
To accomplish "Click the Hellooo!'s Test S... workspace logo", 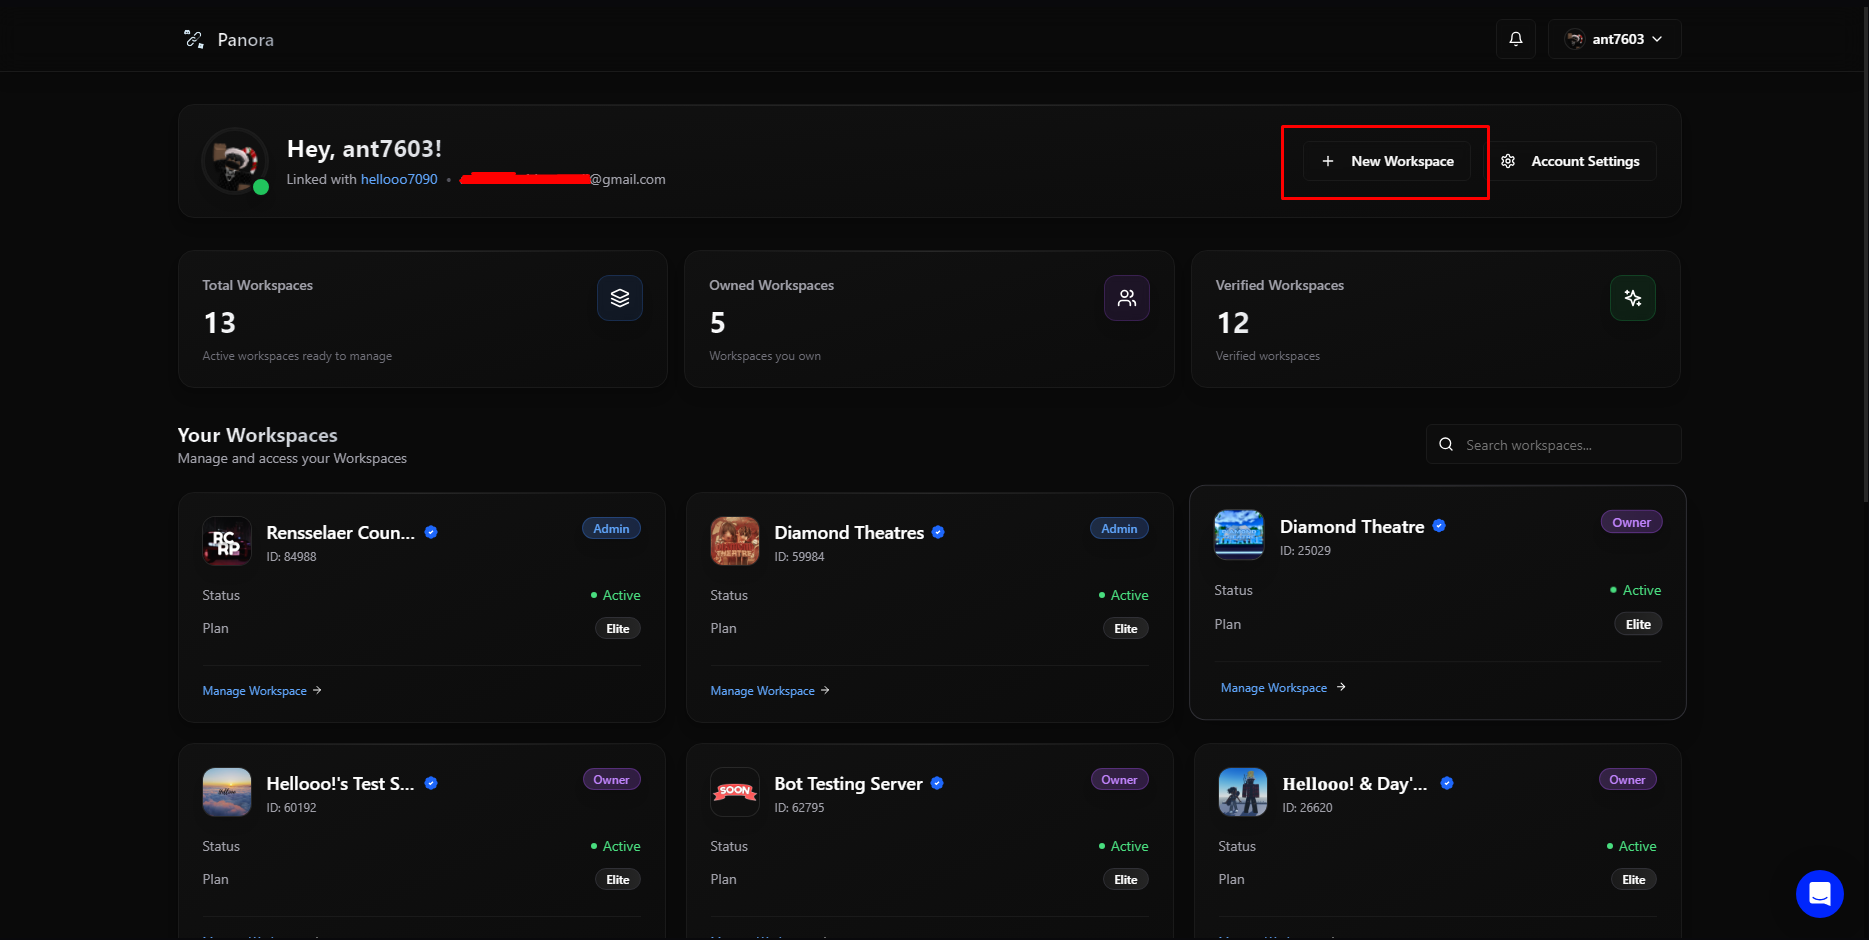I will click(x=227, y=792).
